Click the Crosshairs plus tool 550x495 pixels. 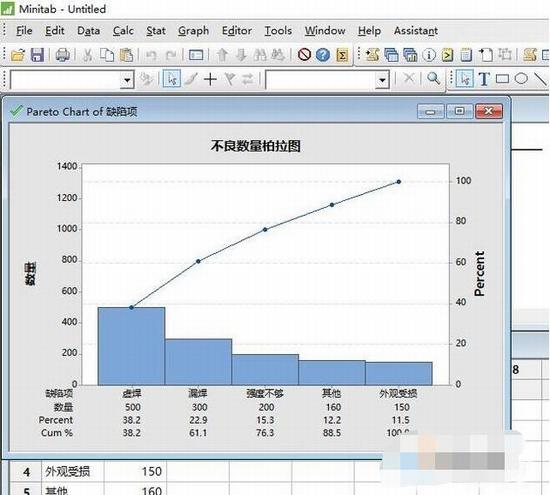click(210, 79)
